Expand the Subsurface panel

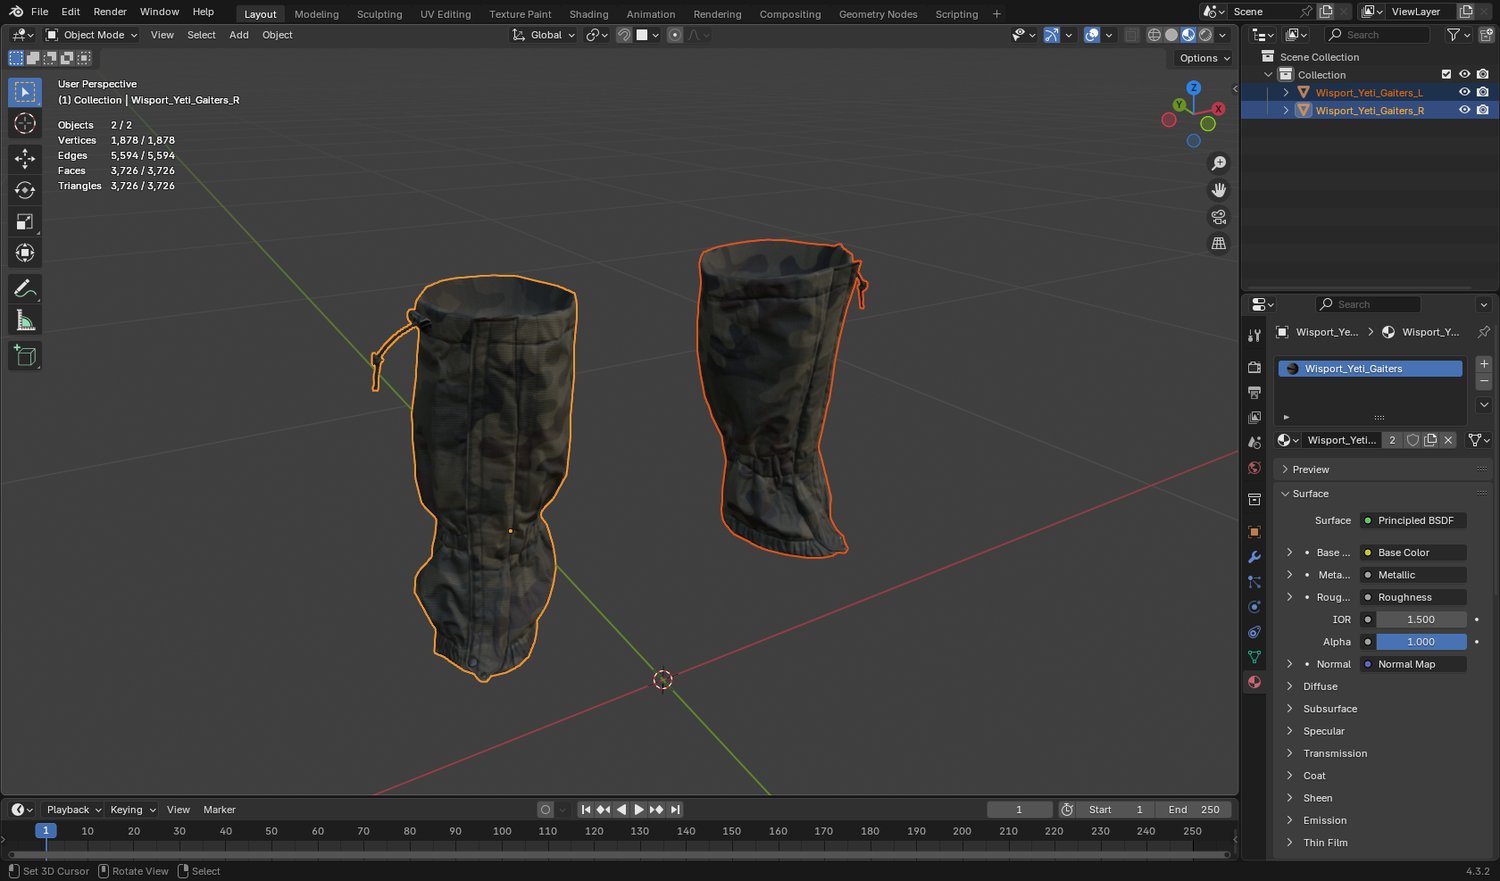pyautogui.click(x=1329, y=709)
